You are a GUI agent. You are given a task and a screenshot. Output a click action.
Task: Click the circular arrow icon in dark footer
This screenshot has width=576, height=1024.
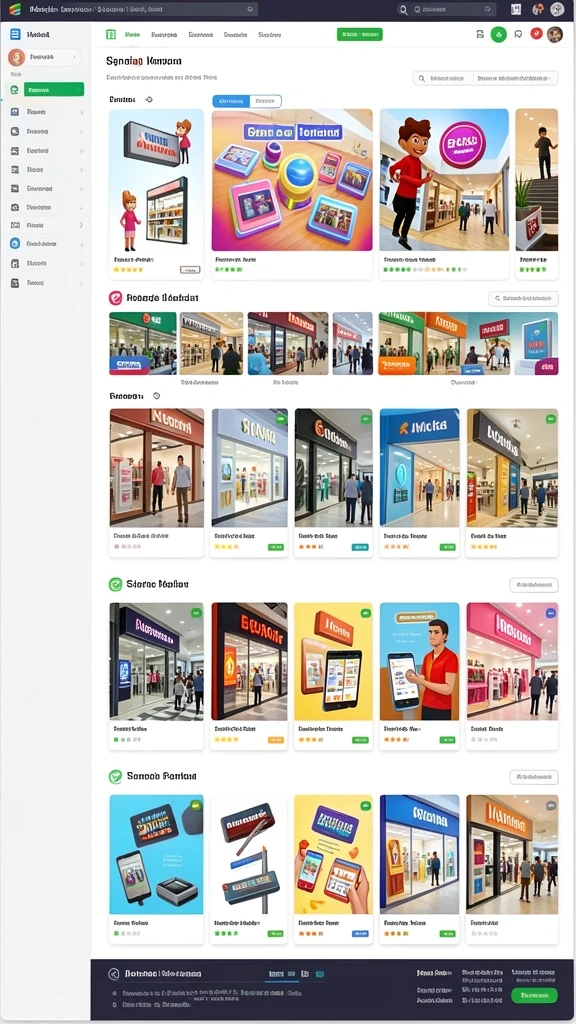[114, 974]
